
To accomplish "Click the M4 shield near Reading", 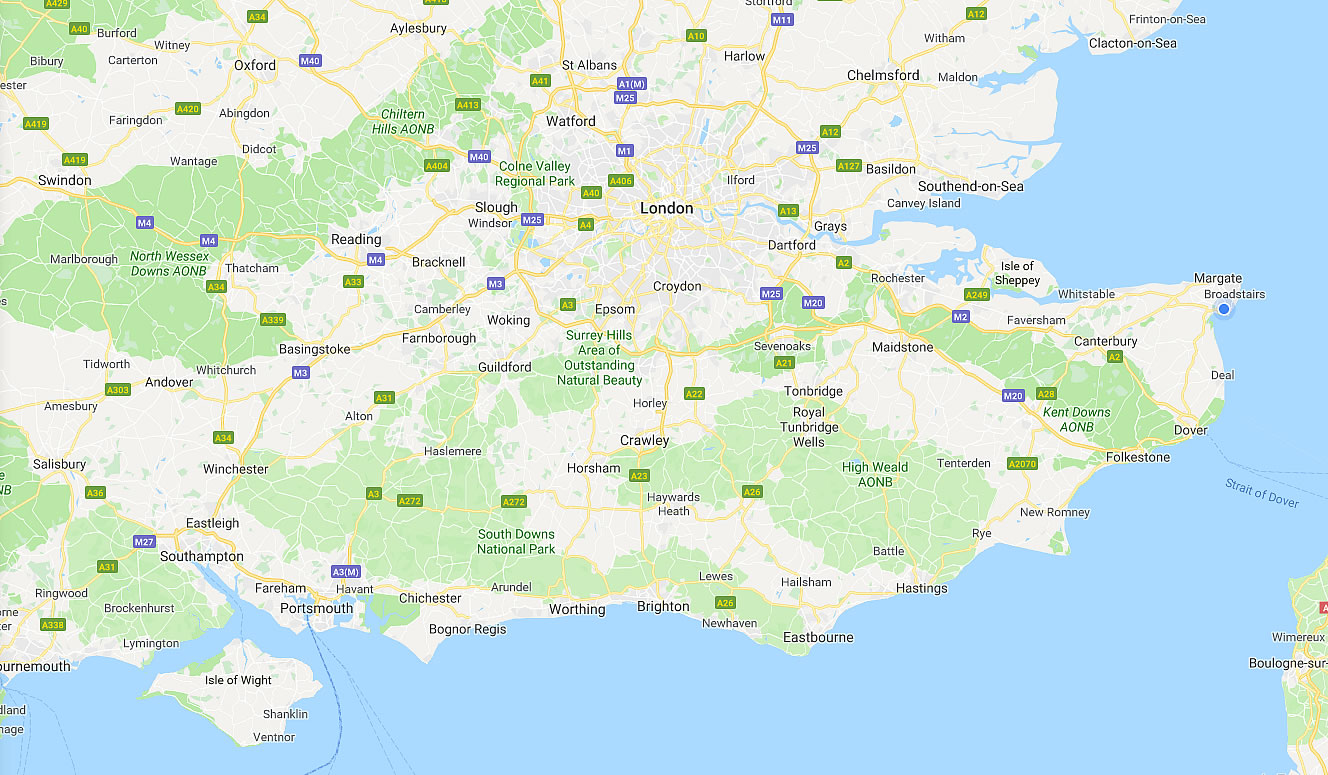I will [376, 260].
